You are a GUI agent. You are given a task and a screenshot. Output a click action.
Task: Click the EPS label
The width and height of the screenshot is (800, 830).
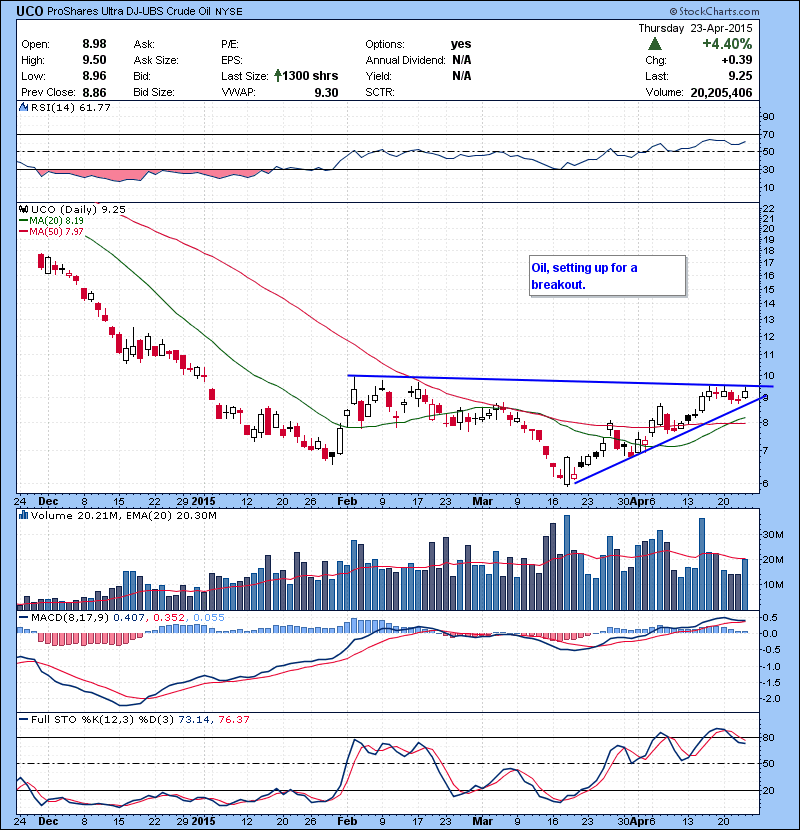tap(232, 60)
